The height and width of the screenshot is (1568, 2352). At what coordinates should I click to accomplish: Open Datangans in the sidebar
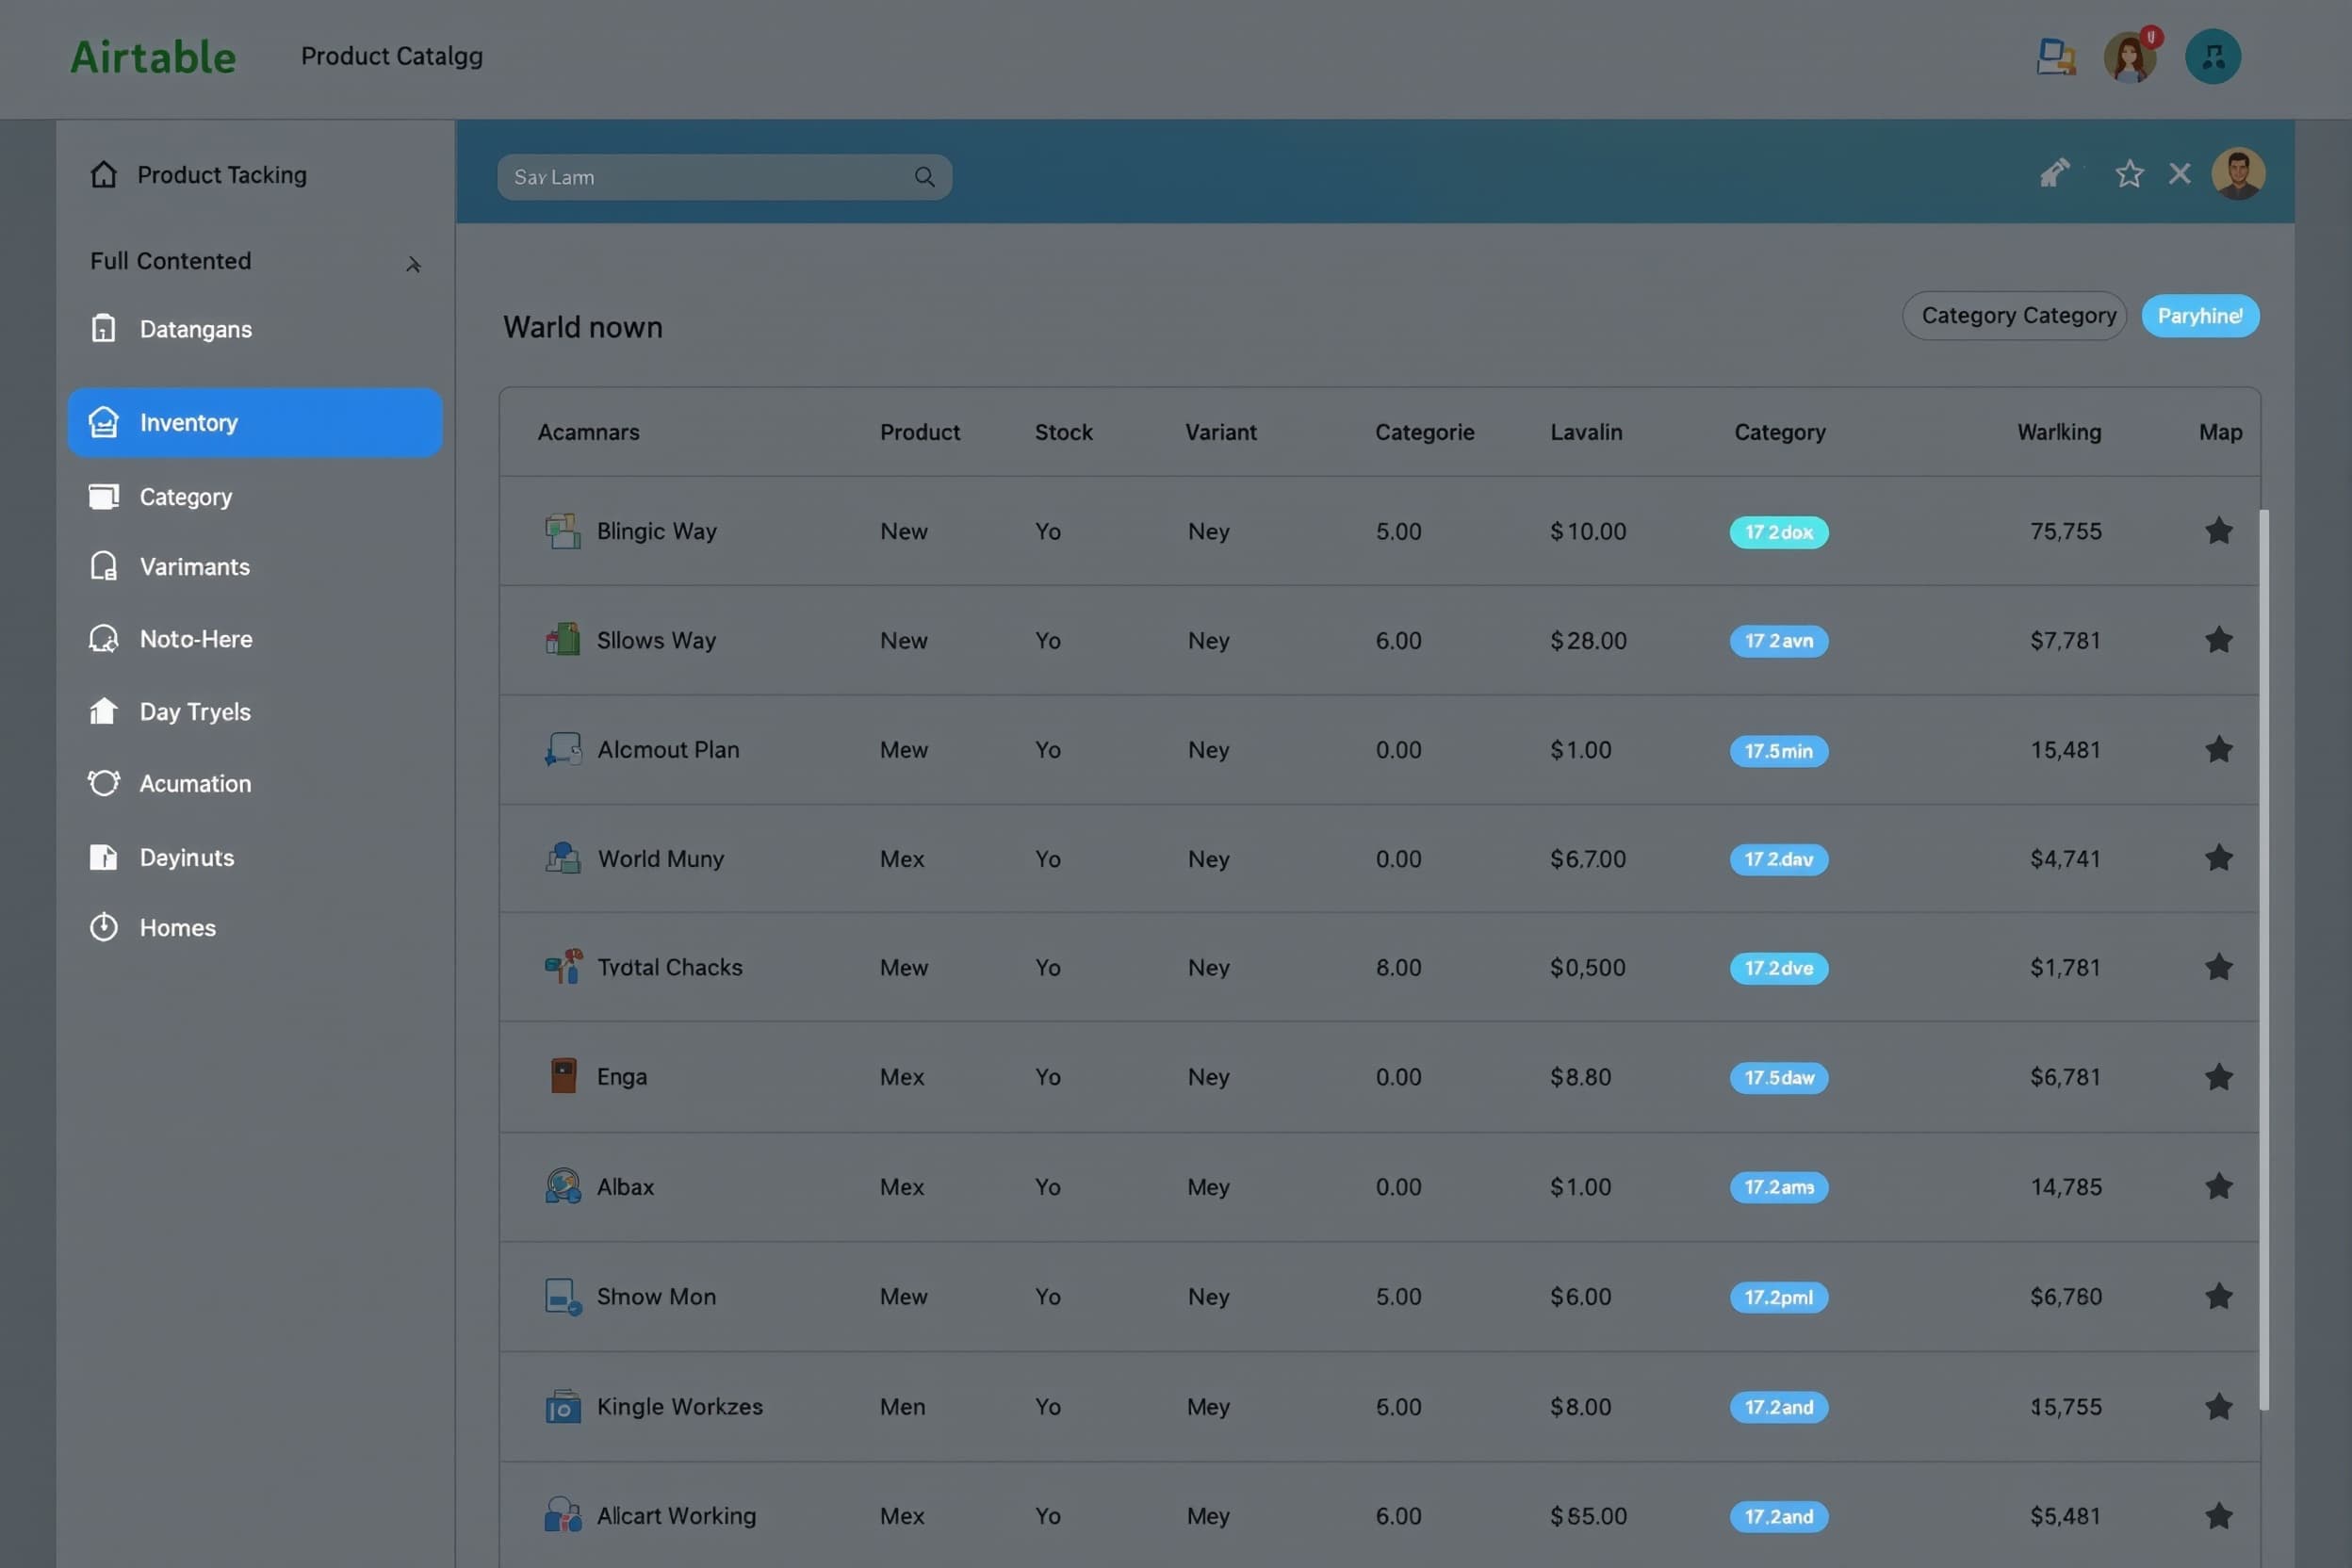171,329
